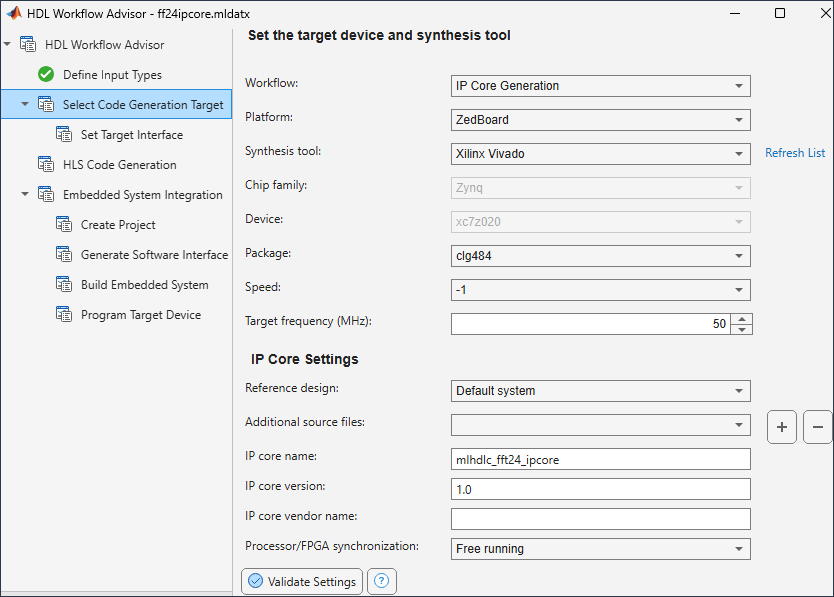This screenshot has height=597, width=834.
Task: Click the green check icon beside Define Input Types
Action: [x=46, y=74]
